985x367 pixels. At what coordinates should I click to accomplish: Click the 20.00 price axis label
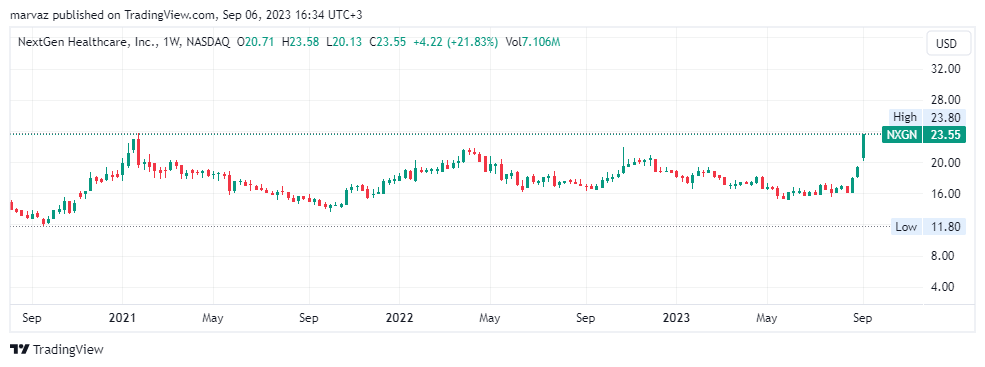click(945, 162)
